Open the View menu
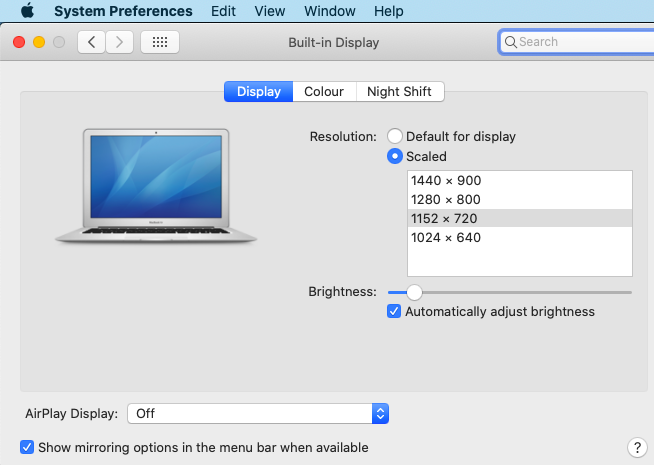 [x=269, y=11]
